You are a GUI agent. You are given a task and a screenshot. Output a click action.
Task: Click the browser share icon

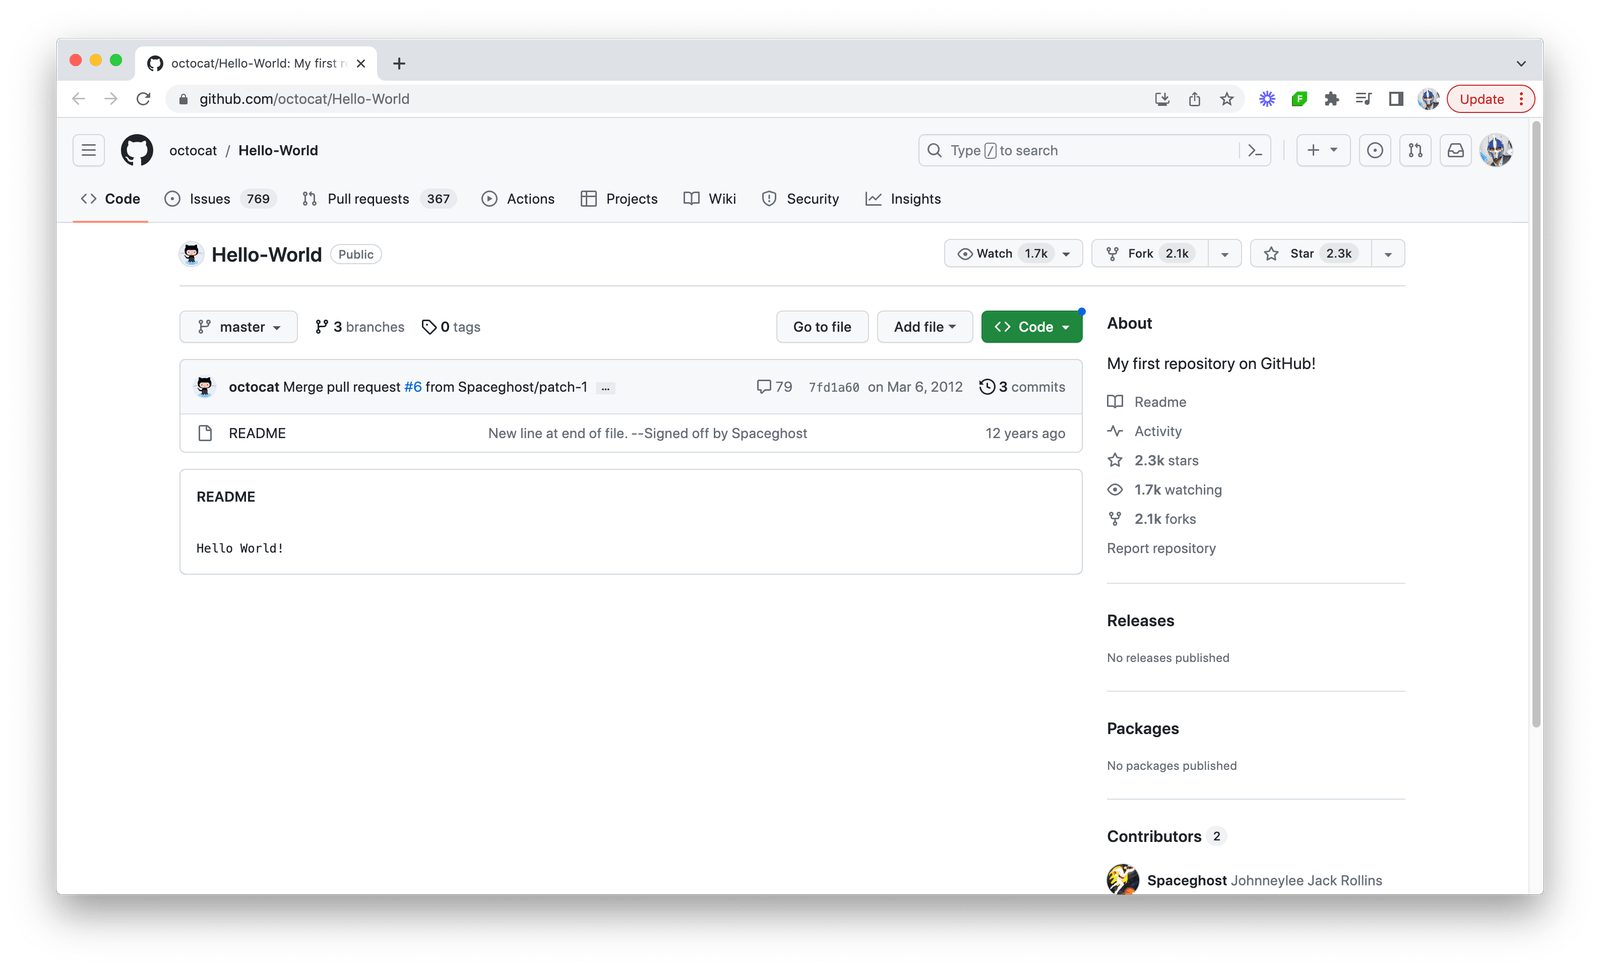1194,99
